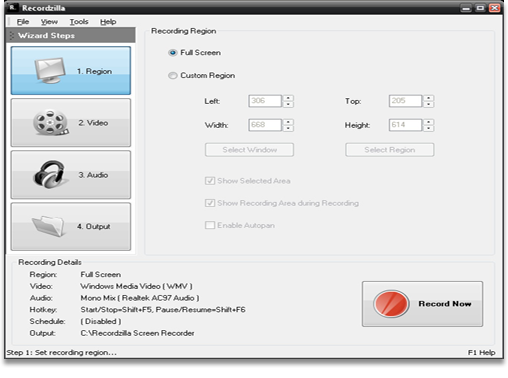Toggle Show Recording Area during Recording checkbox
508x378 pixels.
pos(210,203)
